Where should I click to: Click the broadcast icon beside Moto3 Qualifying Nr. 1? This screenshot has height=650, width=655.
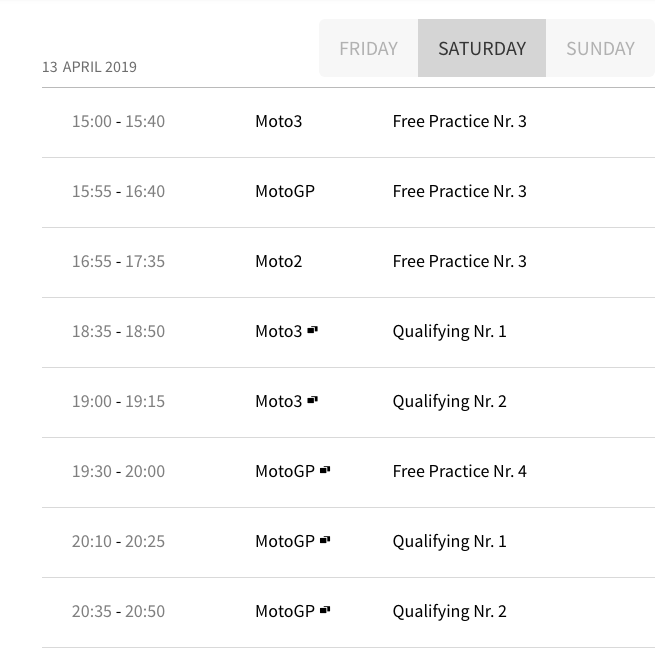312,330
